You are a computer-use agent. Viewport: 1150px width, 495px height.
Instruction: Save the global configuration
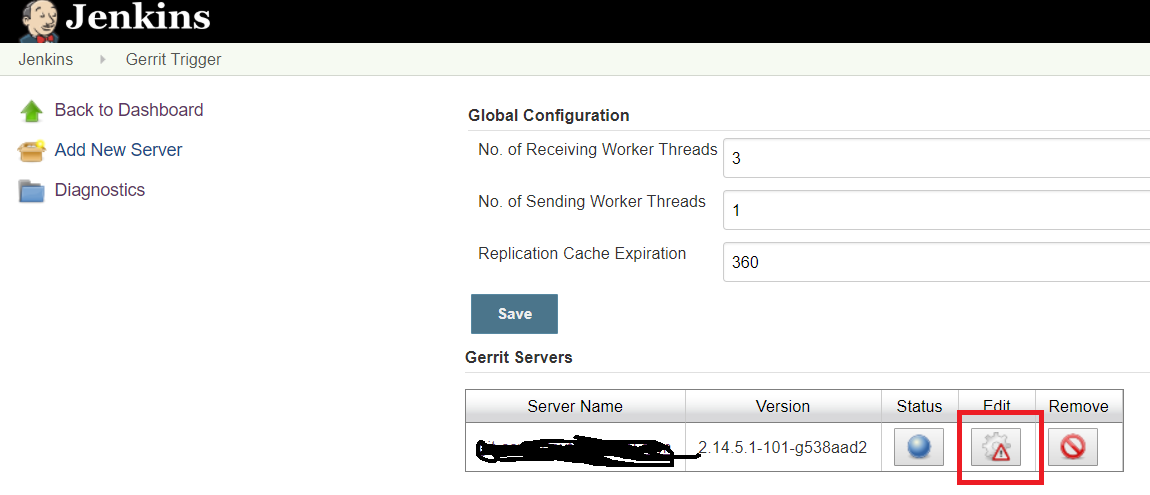(x=514, y=314)
